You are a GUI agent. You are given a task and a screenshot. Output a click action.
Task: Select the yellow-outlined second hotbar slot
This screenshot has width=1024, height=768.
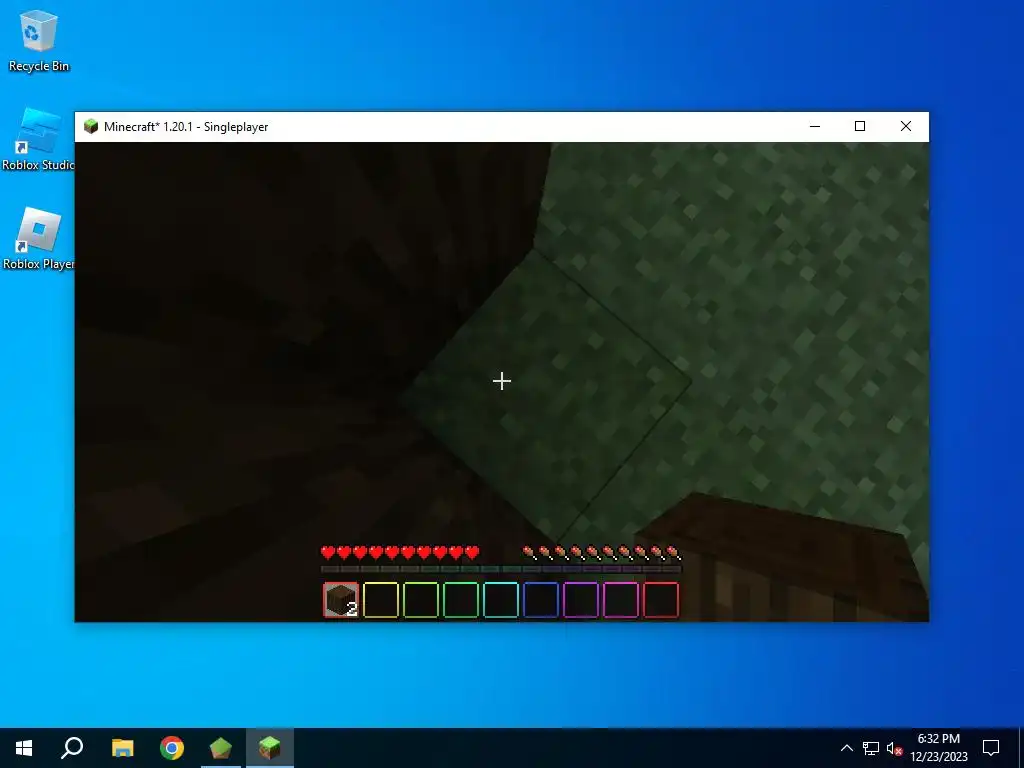[381, 600]
